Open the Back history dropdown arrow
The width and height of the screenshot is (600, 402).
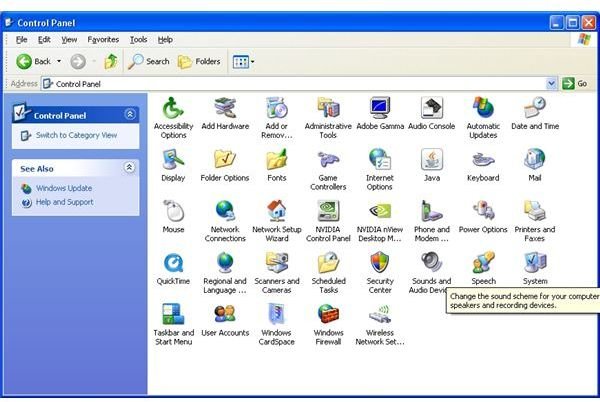59,62
